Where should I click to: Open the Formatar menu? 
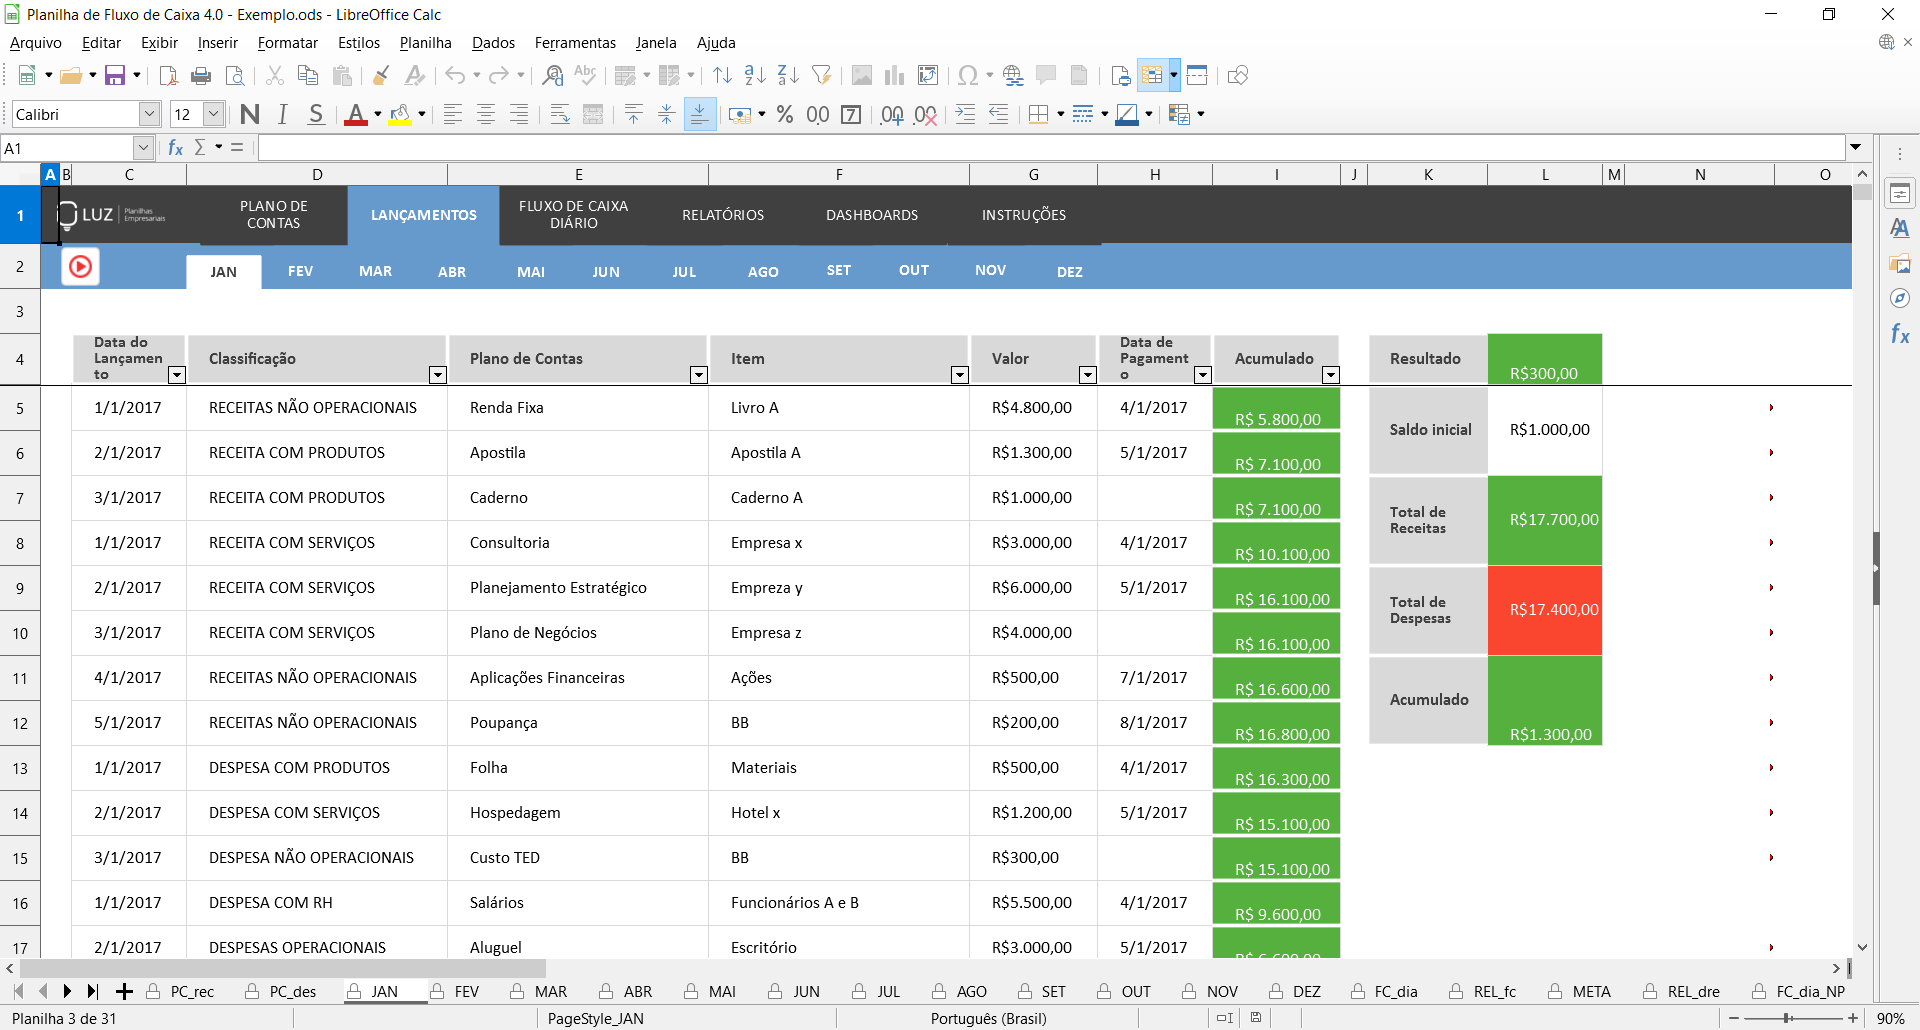287,43
